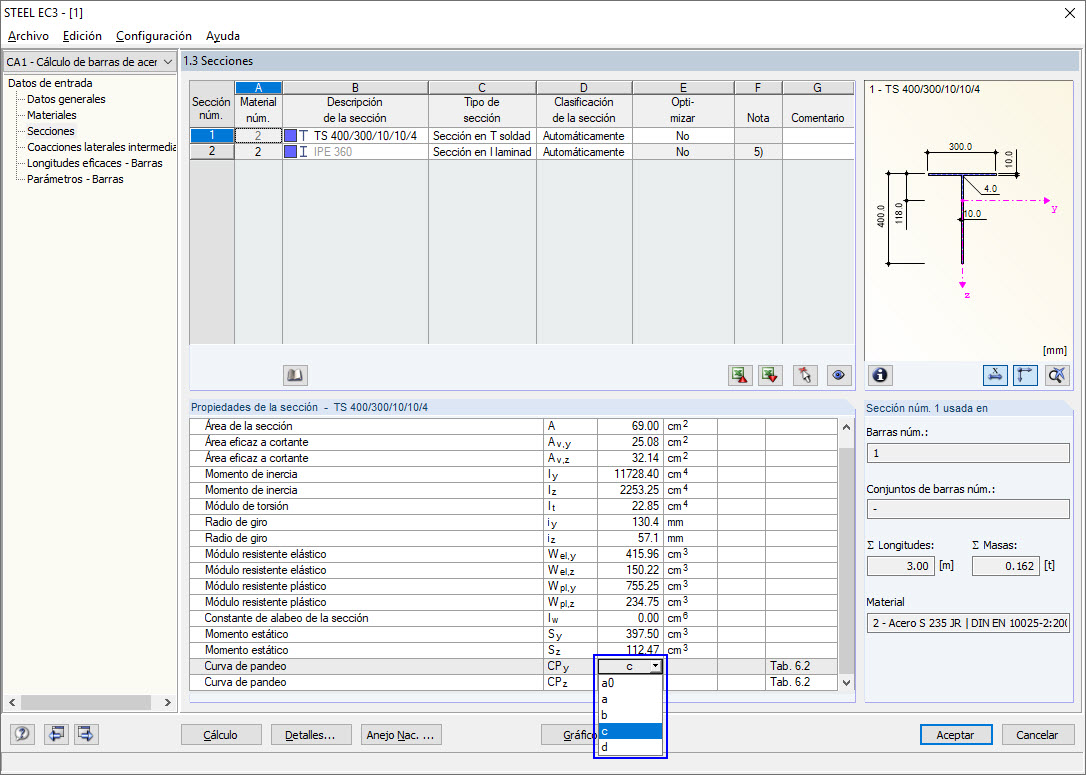Click the purple color swatch for TS 400/300/10/10/4
The width and height of the screenshot is (1086, 775).
tap(291, 136)
